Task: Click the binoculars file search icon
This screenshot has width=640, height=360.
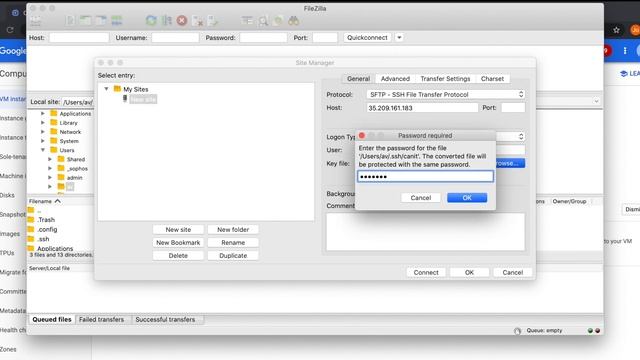Action: click(x=293, y=20)
